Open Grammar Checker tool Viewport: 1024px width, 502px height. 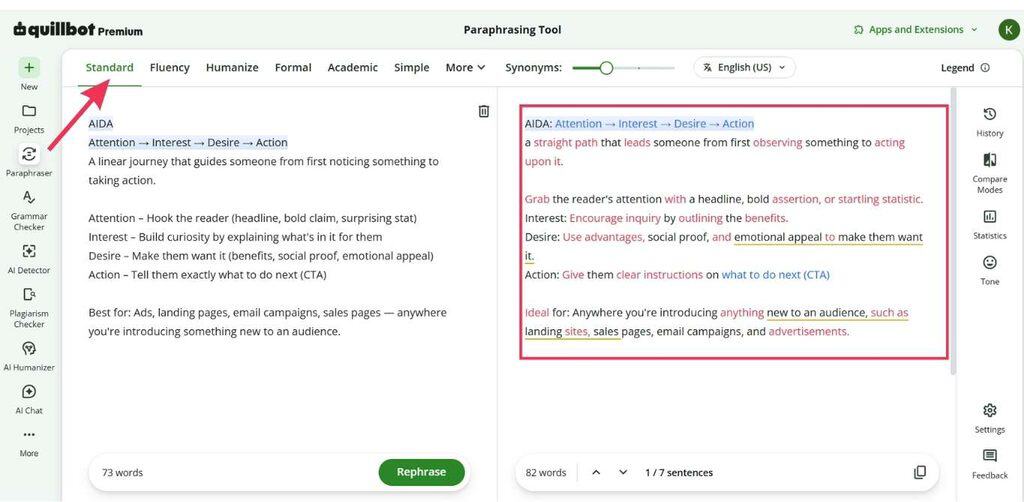point(29,211)
